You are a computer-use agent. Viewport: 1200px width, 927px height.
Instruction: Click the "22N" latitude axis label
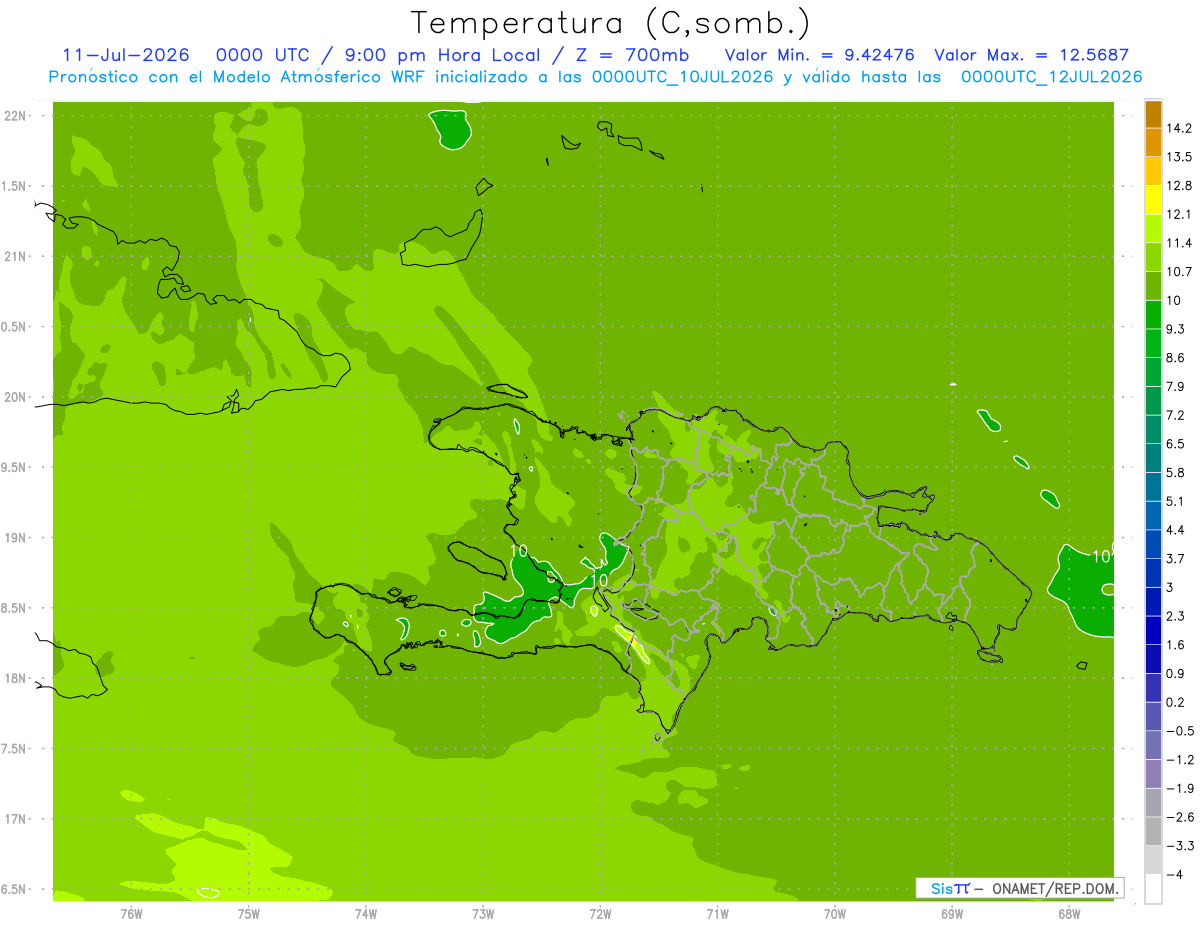pyautogui.click(x=14, y=116)
